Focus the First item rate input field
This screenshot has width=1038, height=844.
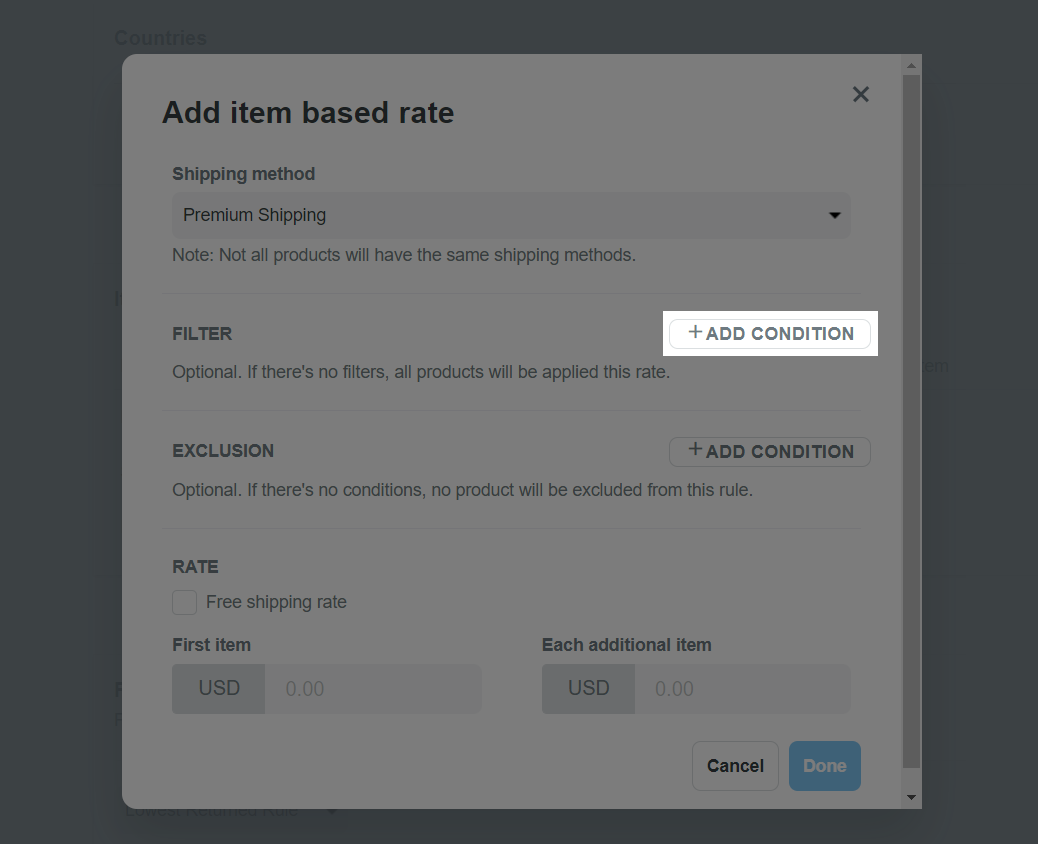click(373, 689)
